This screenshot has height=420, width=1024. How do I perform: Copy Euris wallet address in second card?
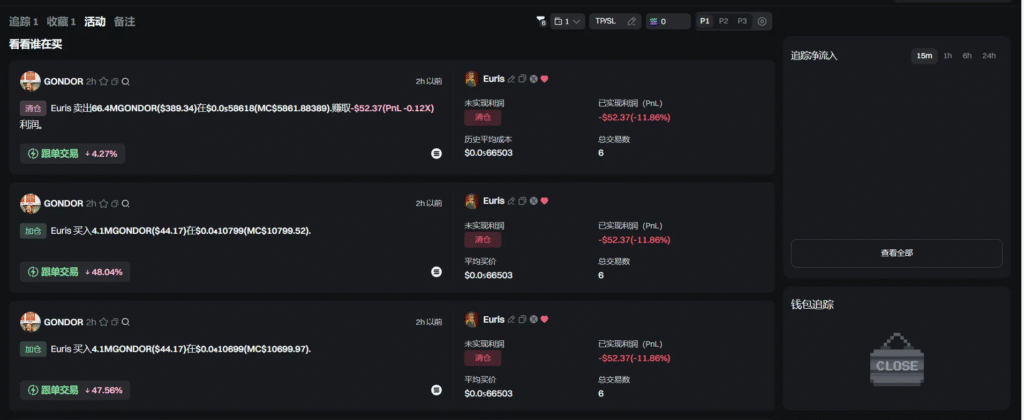click(522, 201)
